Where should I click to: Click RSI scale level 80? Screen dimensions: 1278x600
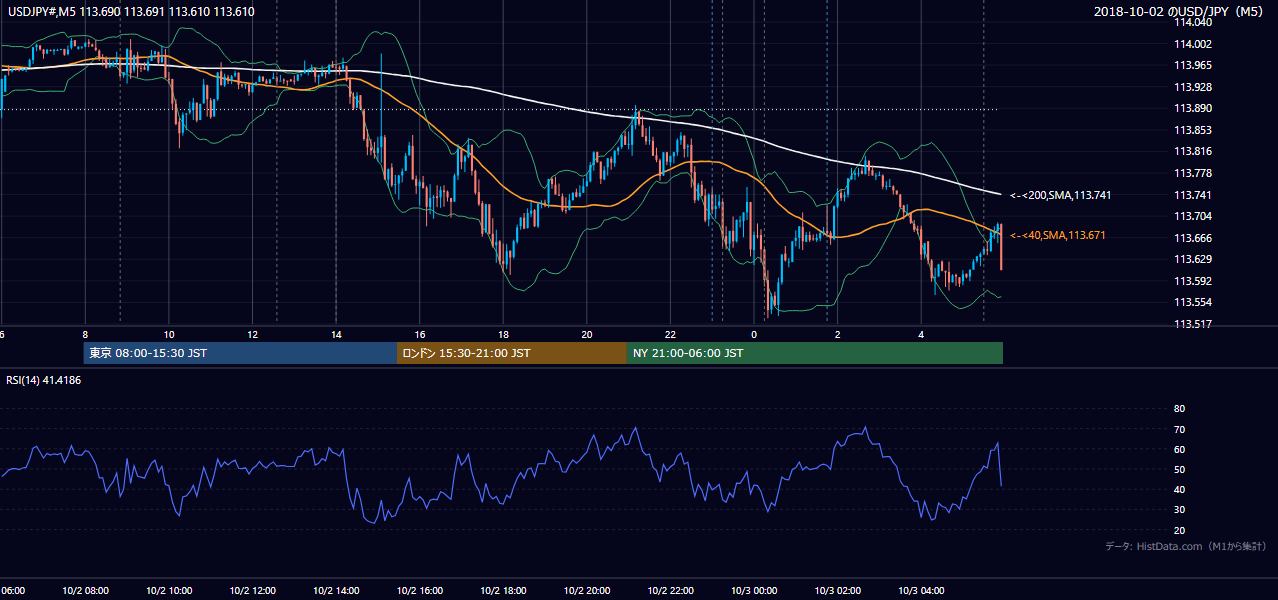click(1179, 409)
